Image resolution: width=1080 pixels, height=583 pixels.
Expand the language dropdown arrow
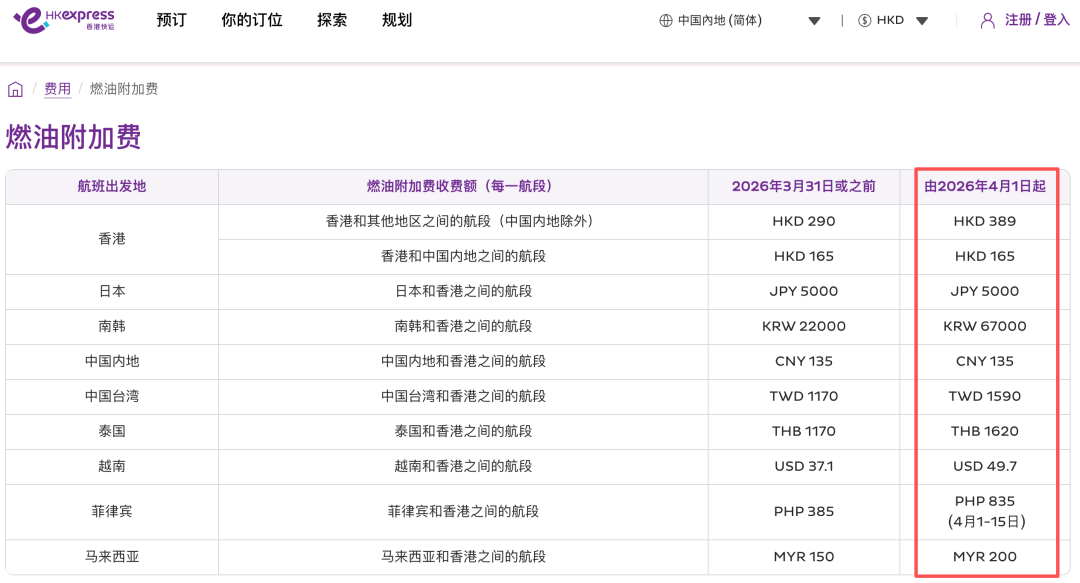814,21
